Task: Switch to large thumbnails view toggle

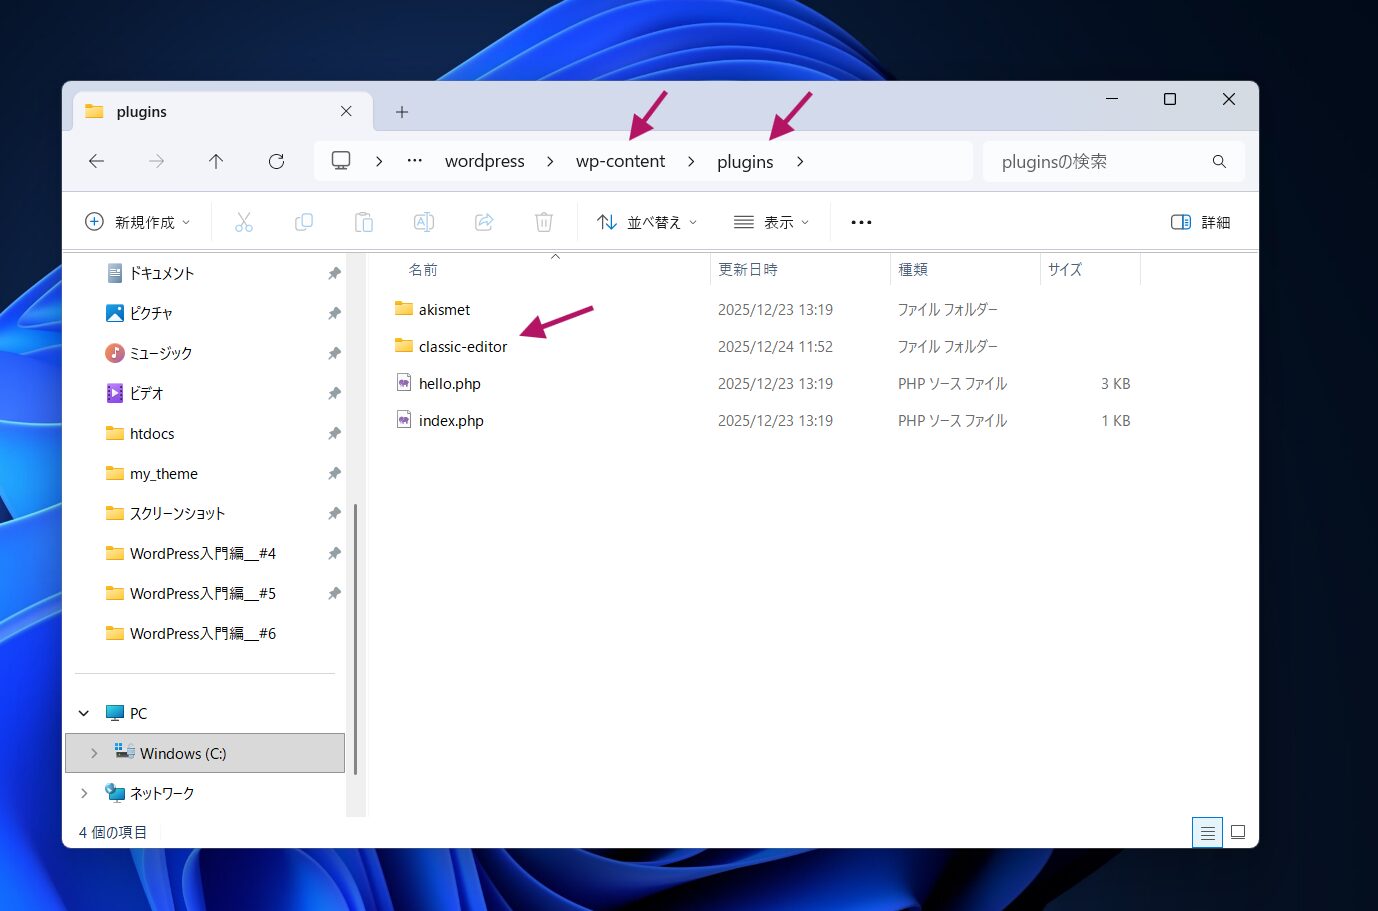Action: pos(1238,832)
